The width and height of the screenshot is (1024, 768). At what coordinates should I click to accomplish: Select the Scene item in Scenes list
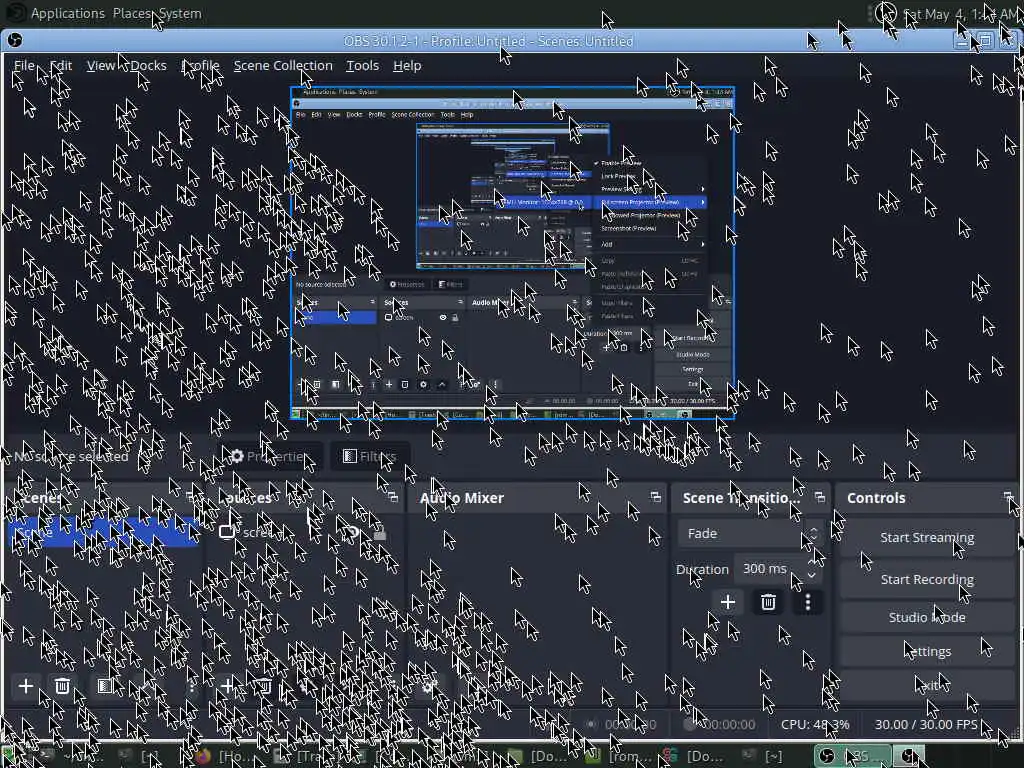click(x=103, y=532)
